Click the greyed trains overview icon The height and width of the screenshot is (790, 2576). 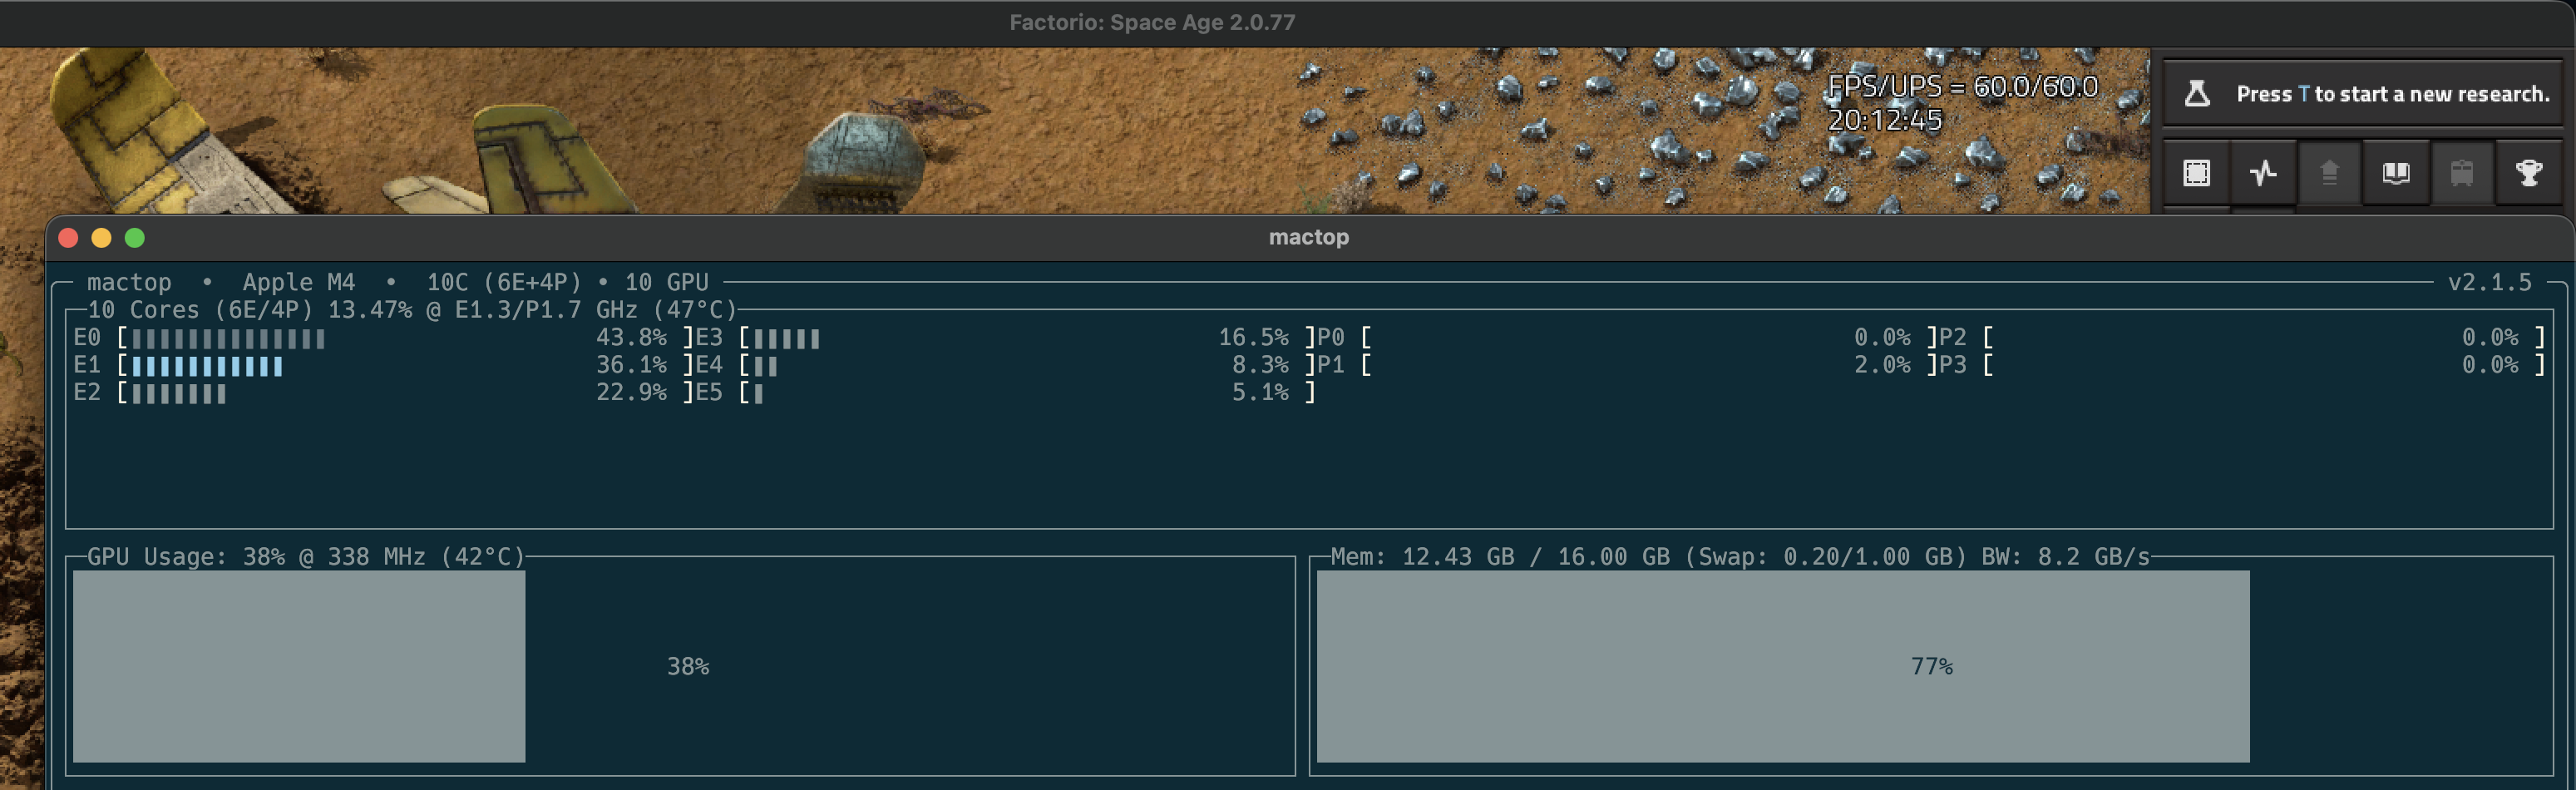pos(2462,173)
